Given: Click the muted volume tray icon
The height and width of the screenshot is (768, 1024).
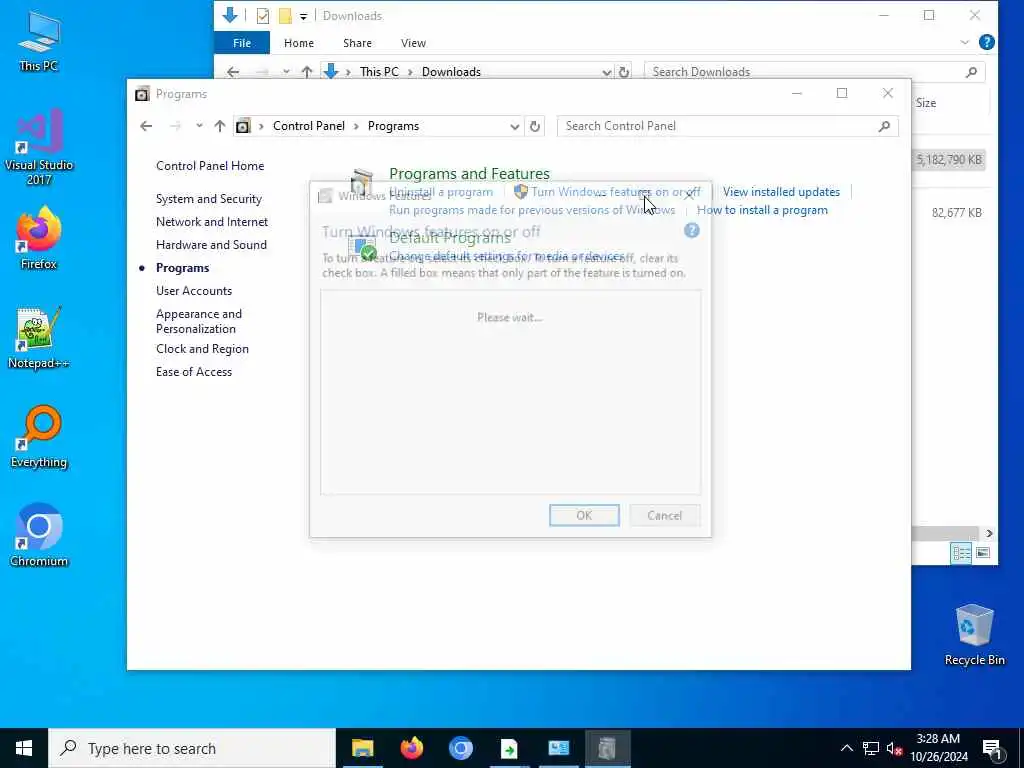Looking at the screenshot, I should tap(894, 748).
